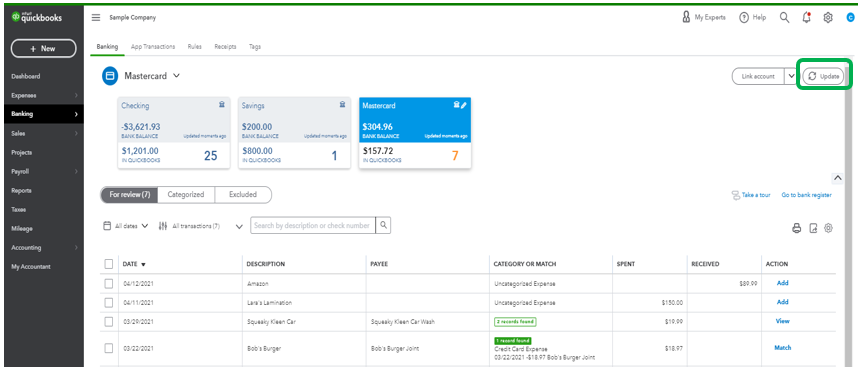Viewport: 858px width, 372px height.
Task: Click the Banking tab
Action: tap(107, 47)
